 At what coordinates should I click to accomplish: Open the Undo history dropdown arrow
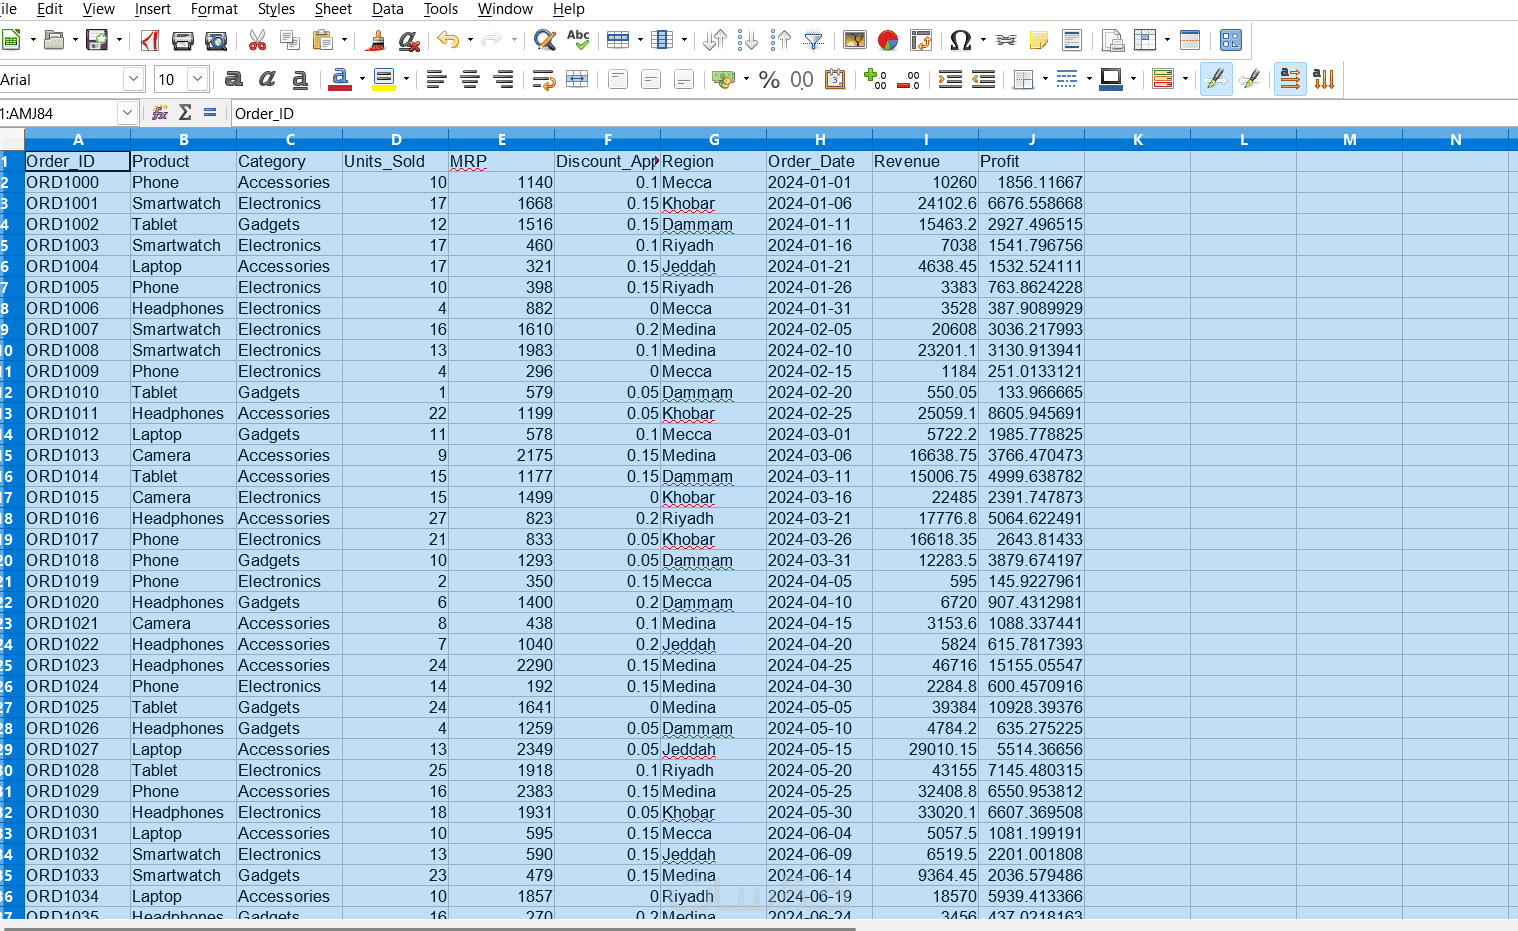point(470,40)
